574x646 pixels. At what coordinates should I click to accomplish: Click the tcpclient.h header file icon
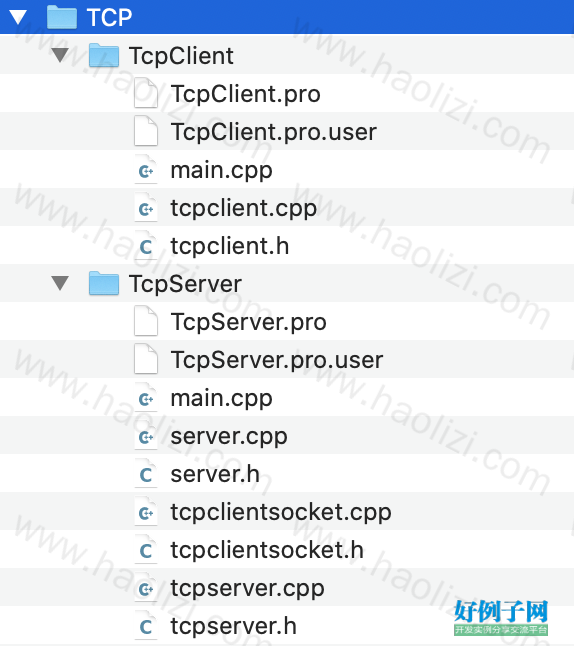tap(146, 246)
